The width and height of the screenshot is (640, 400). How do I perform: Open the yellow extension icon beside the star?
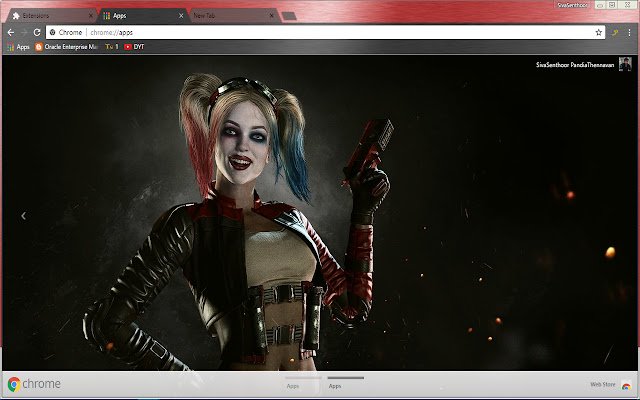tap(615, 32)
